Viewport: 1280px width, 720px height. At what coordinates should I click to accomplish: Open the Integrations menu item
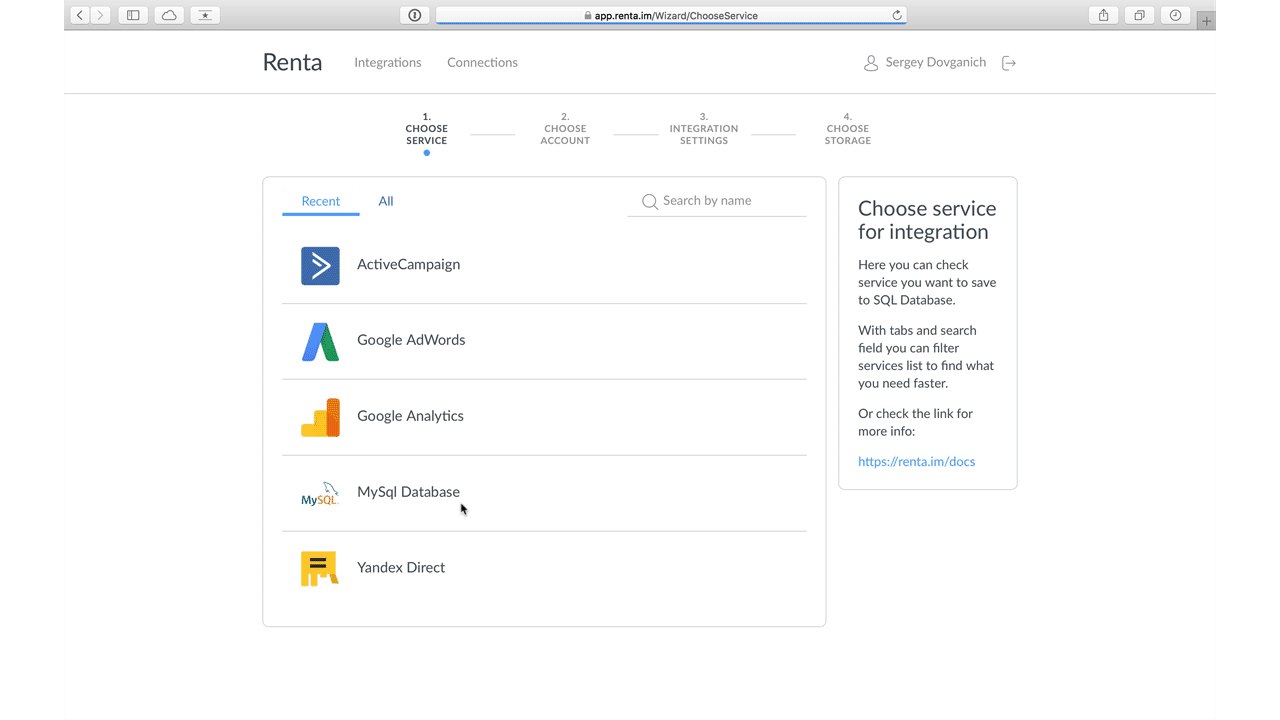click(388, 63)
